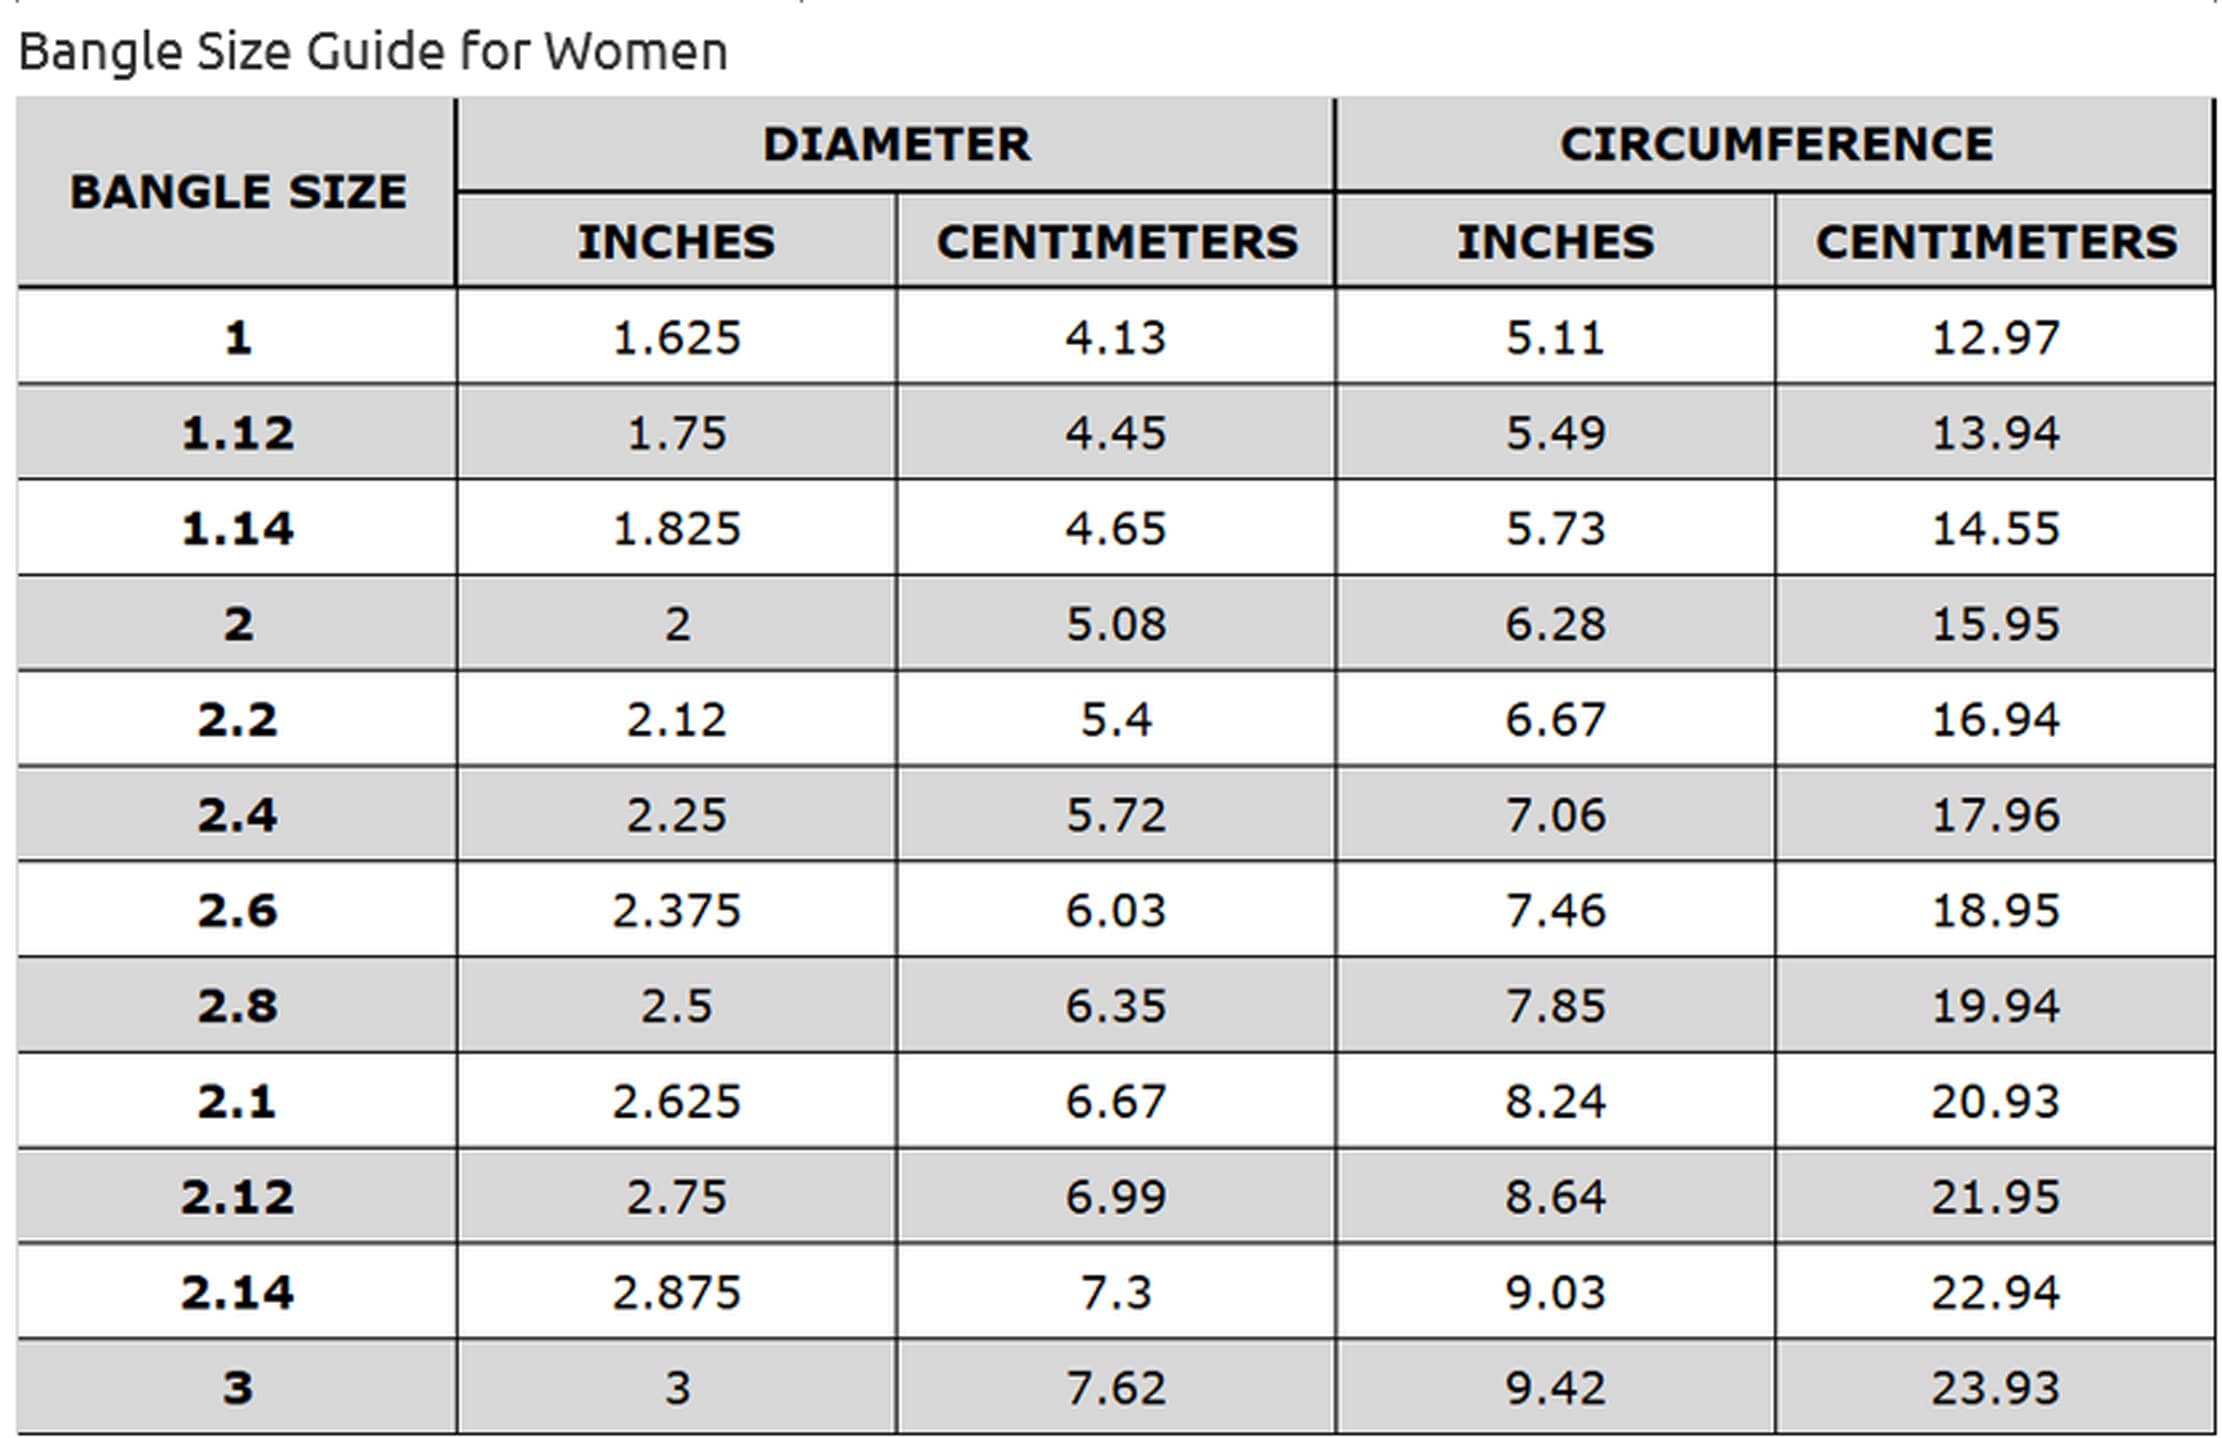Click the 5.08 centimeters diameter cell
Image resolution: width=2222 pixels, height=1438 pixels.
click(1115, 624)
